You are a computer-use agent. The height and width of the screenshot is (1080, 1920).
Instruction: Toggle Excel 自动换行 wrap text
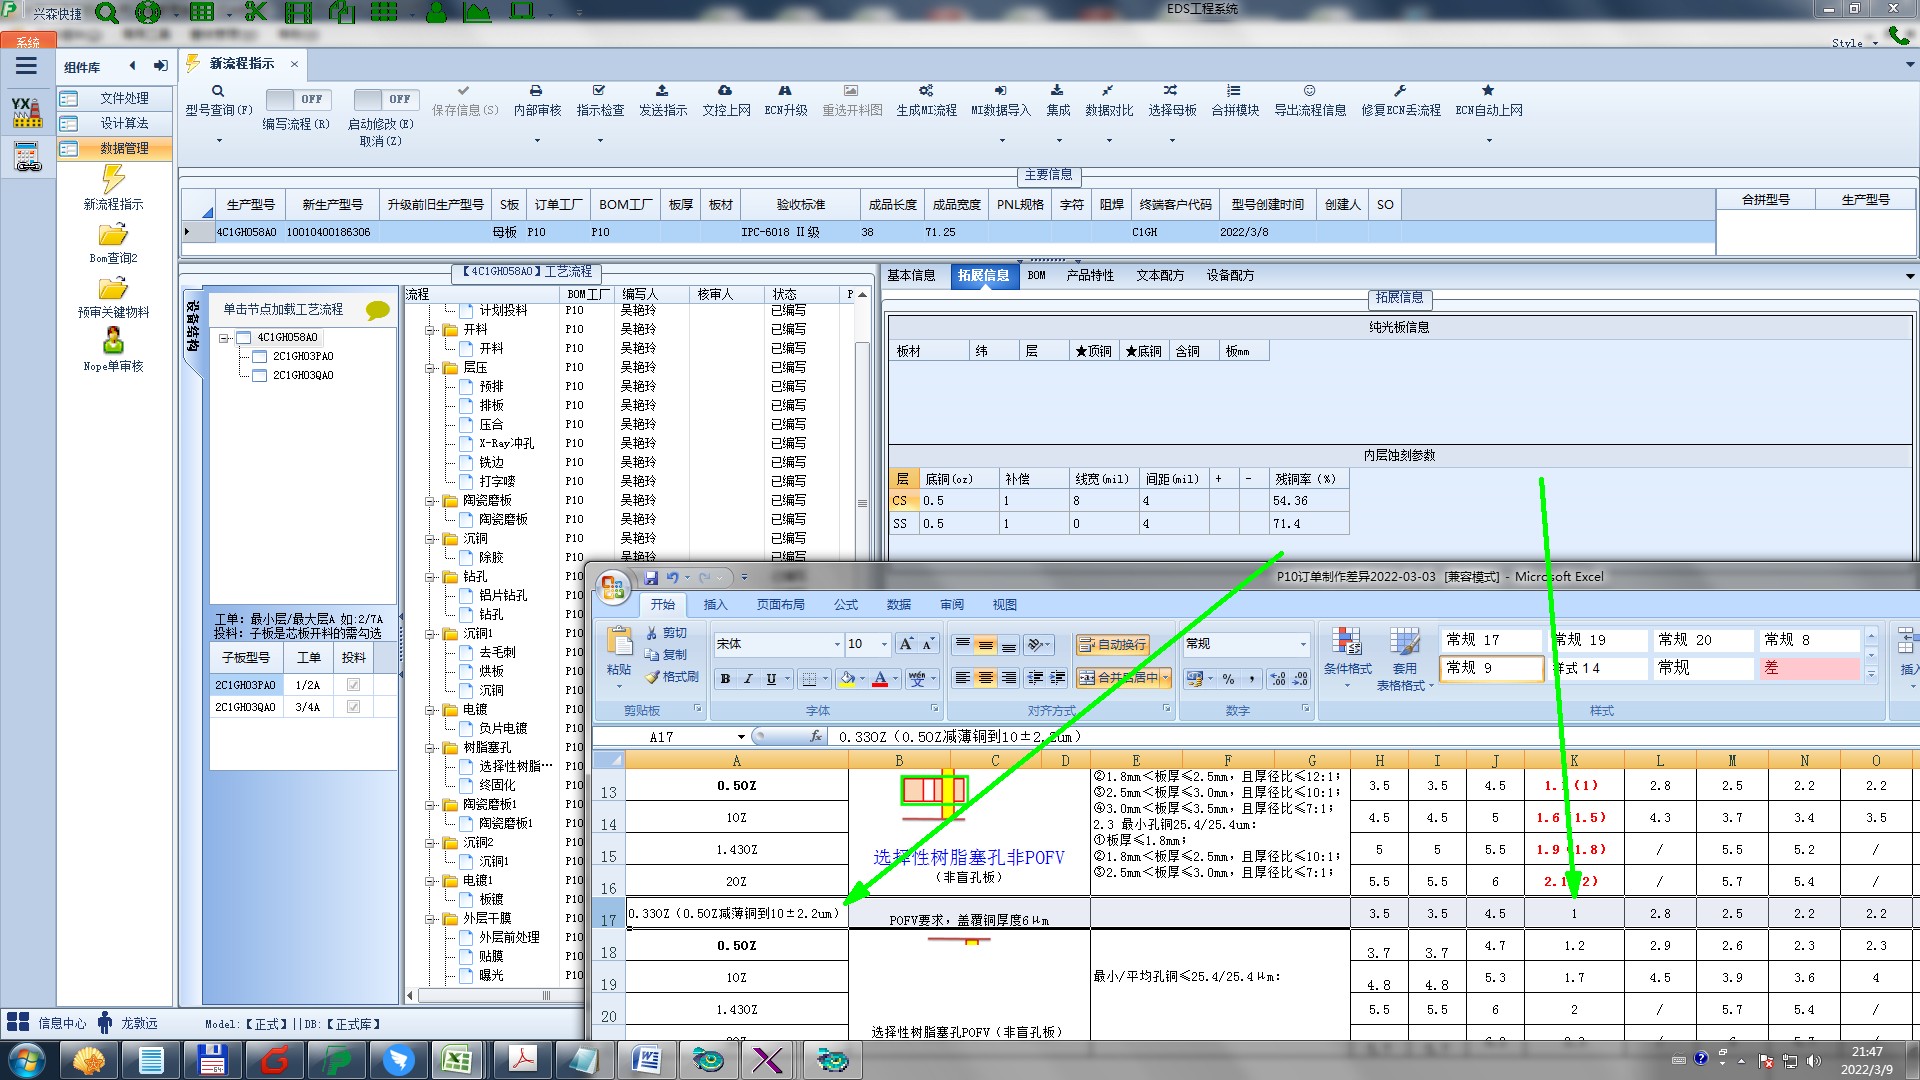[1112, 645]
